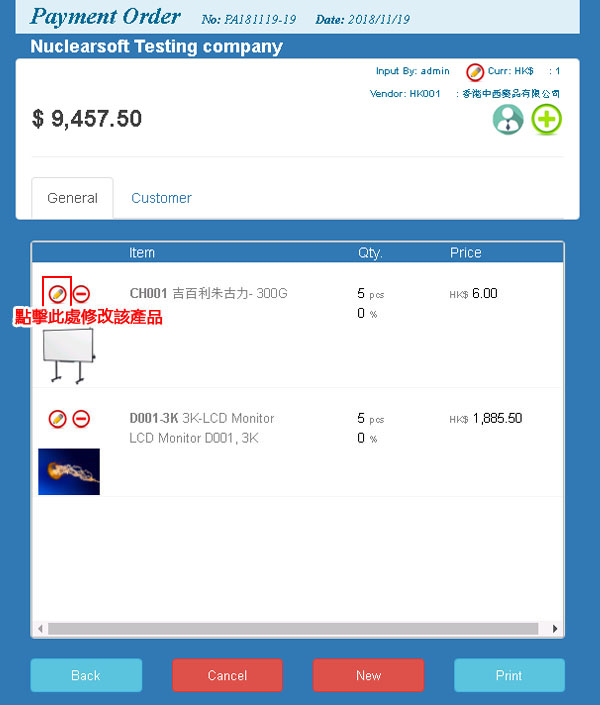Cancel the payment order
The width and height of the screenshot is (600, 705).
coord(227,675)
